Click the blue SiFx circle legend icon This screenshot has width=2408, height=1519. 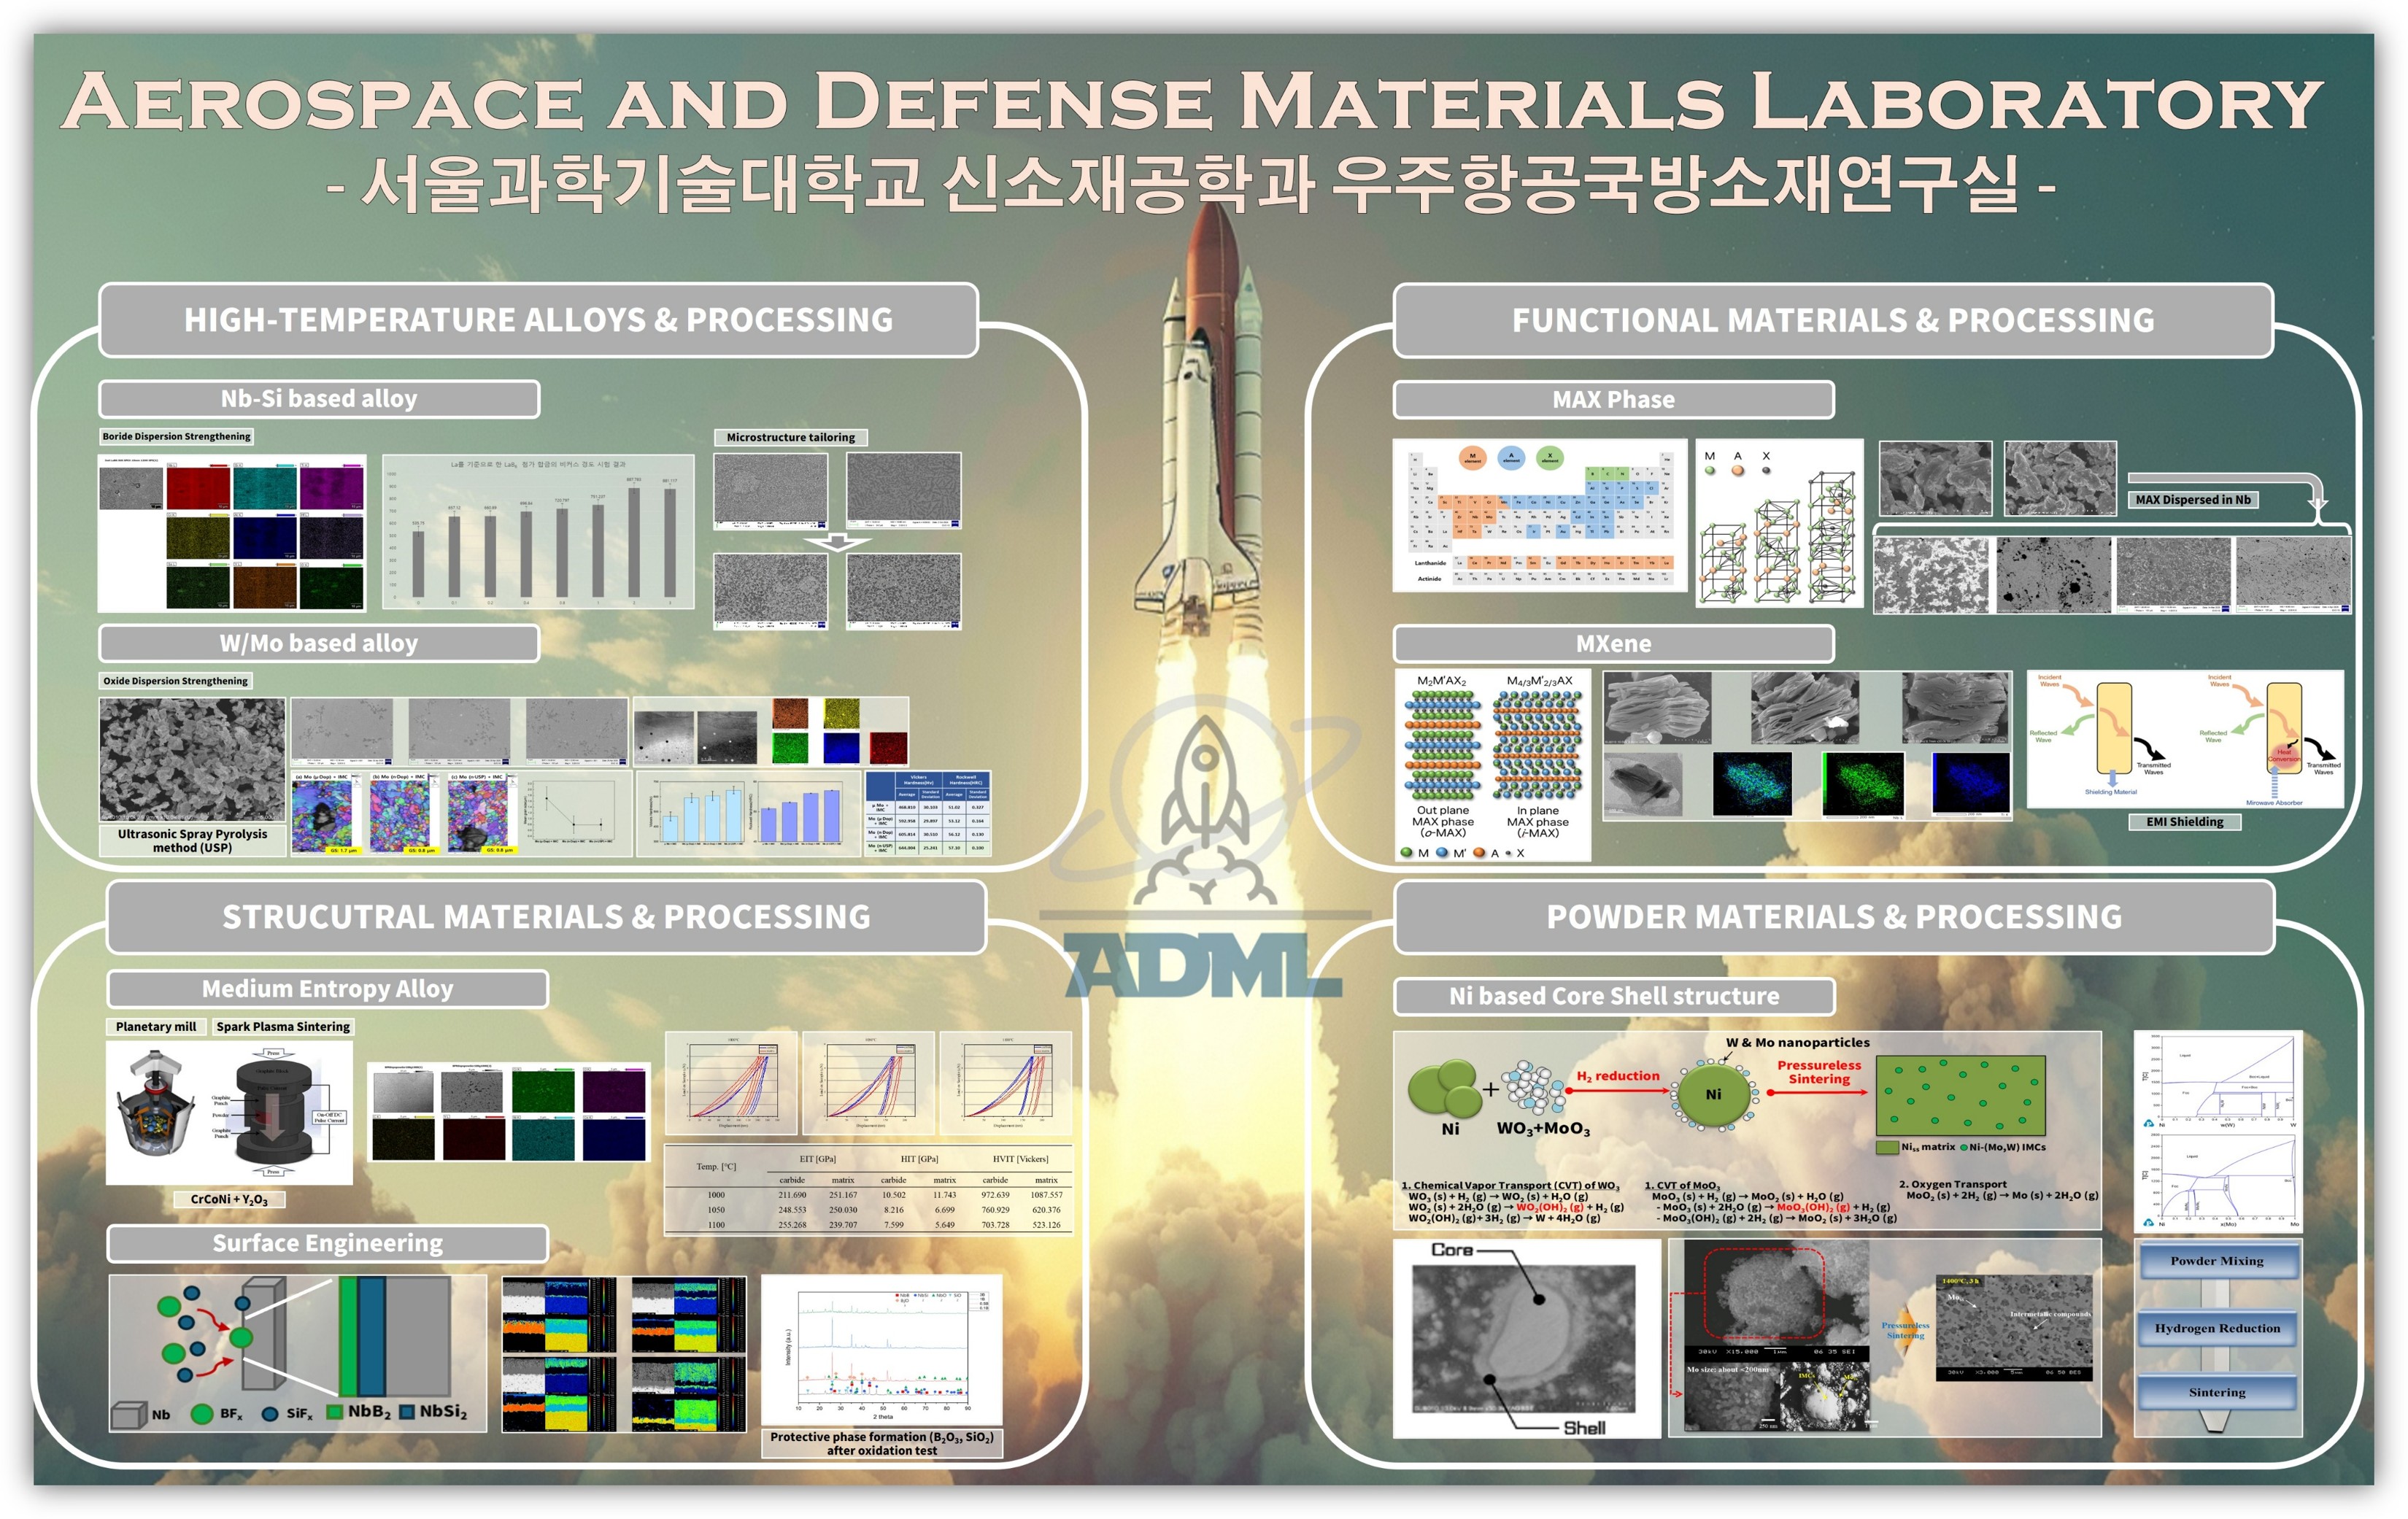(x=270, y=1414)
